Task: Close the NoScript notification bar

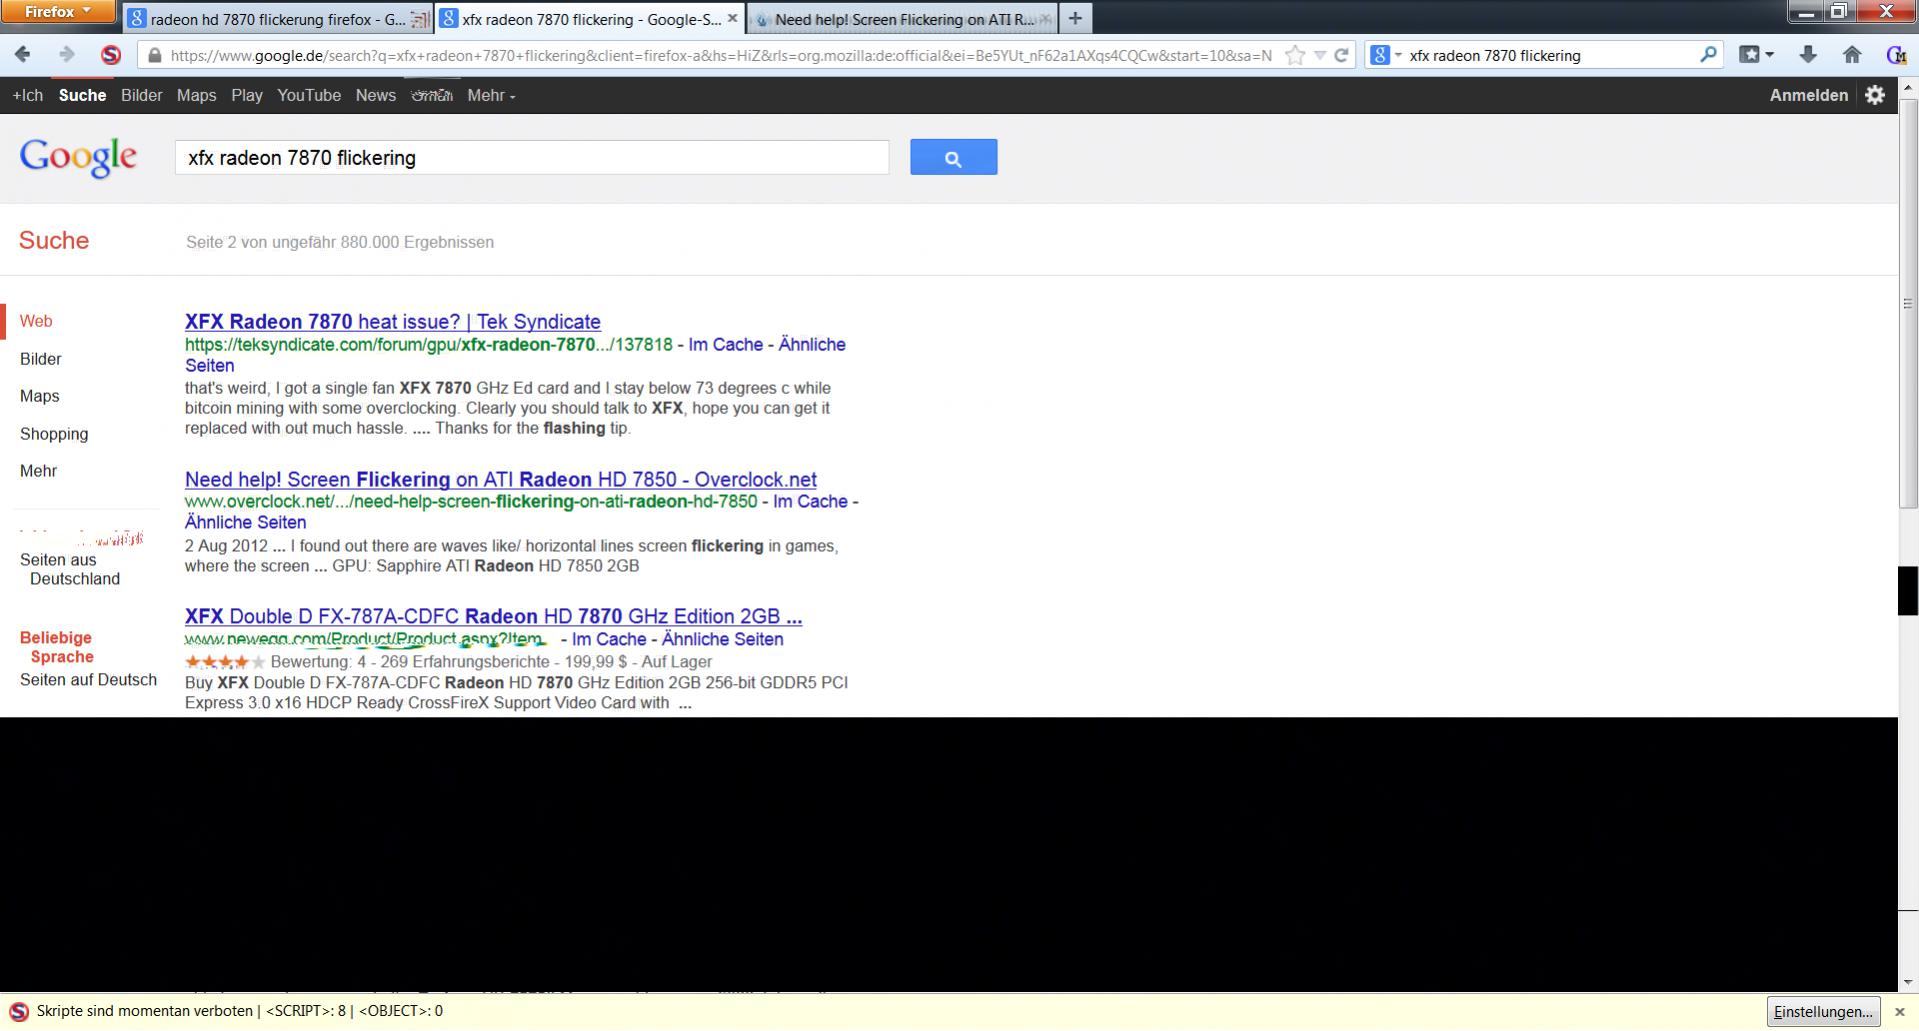Action: (x=1900, y=1012)
